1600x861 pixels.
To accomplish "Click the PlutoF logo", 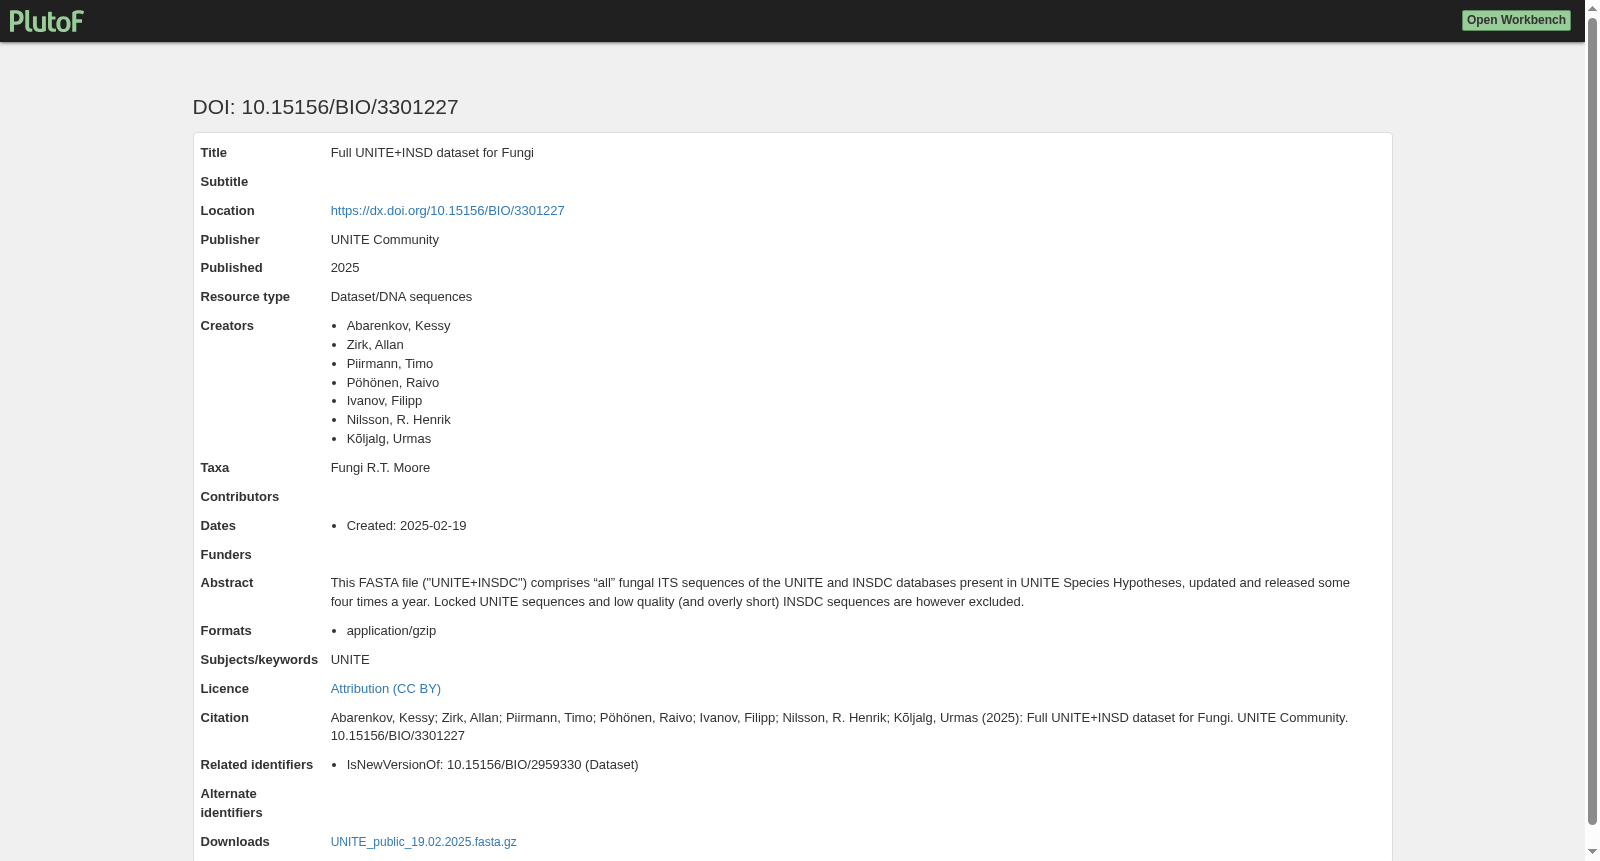I will 47,21.
